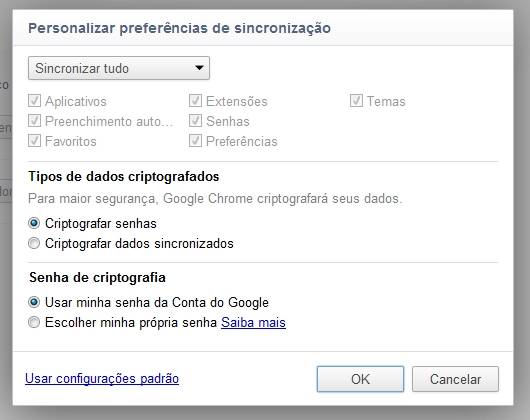Viewport: 530px width, 420px height.
Task: Select the Criptografar senhas radio button
Action: 34,223
